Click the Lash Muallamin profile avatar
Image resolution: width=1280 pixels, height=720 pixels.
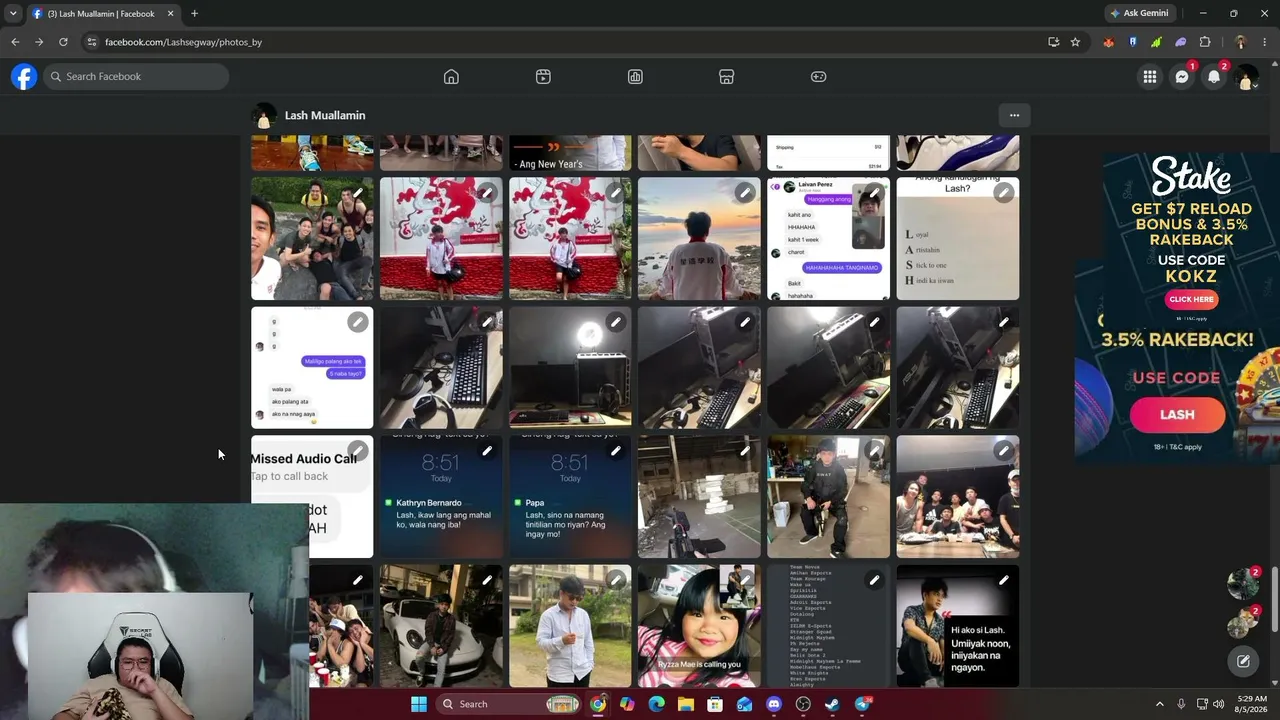264,116
